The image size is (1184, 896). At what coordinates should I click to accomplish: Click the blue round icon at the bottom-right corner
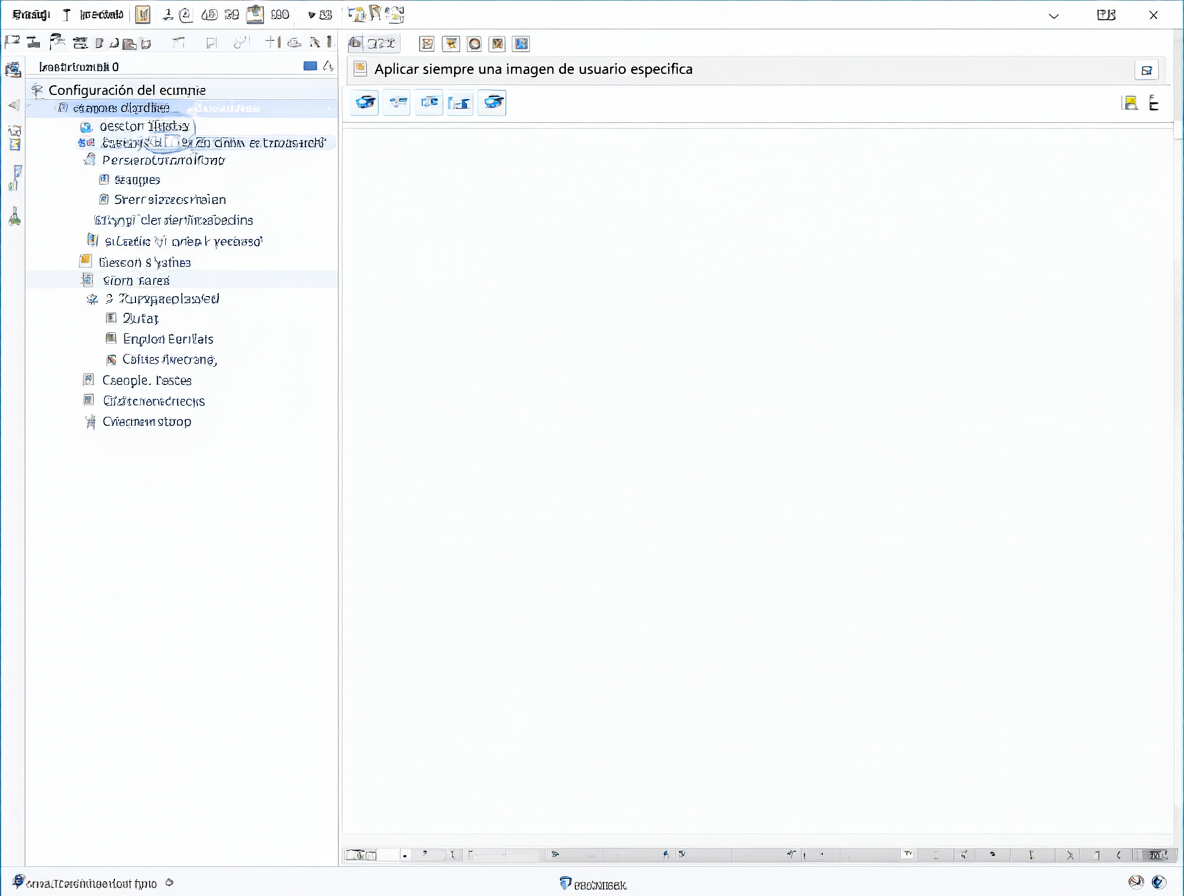(x=1159, y=882)
